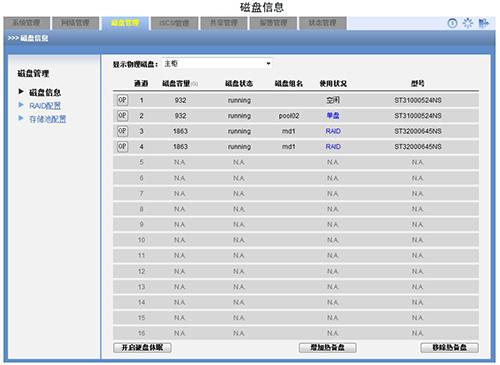This screenshot has height=365, width=500.
Task: Switch to the 报警管理 tab
Action: coord(273,23)
